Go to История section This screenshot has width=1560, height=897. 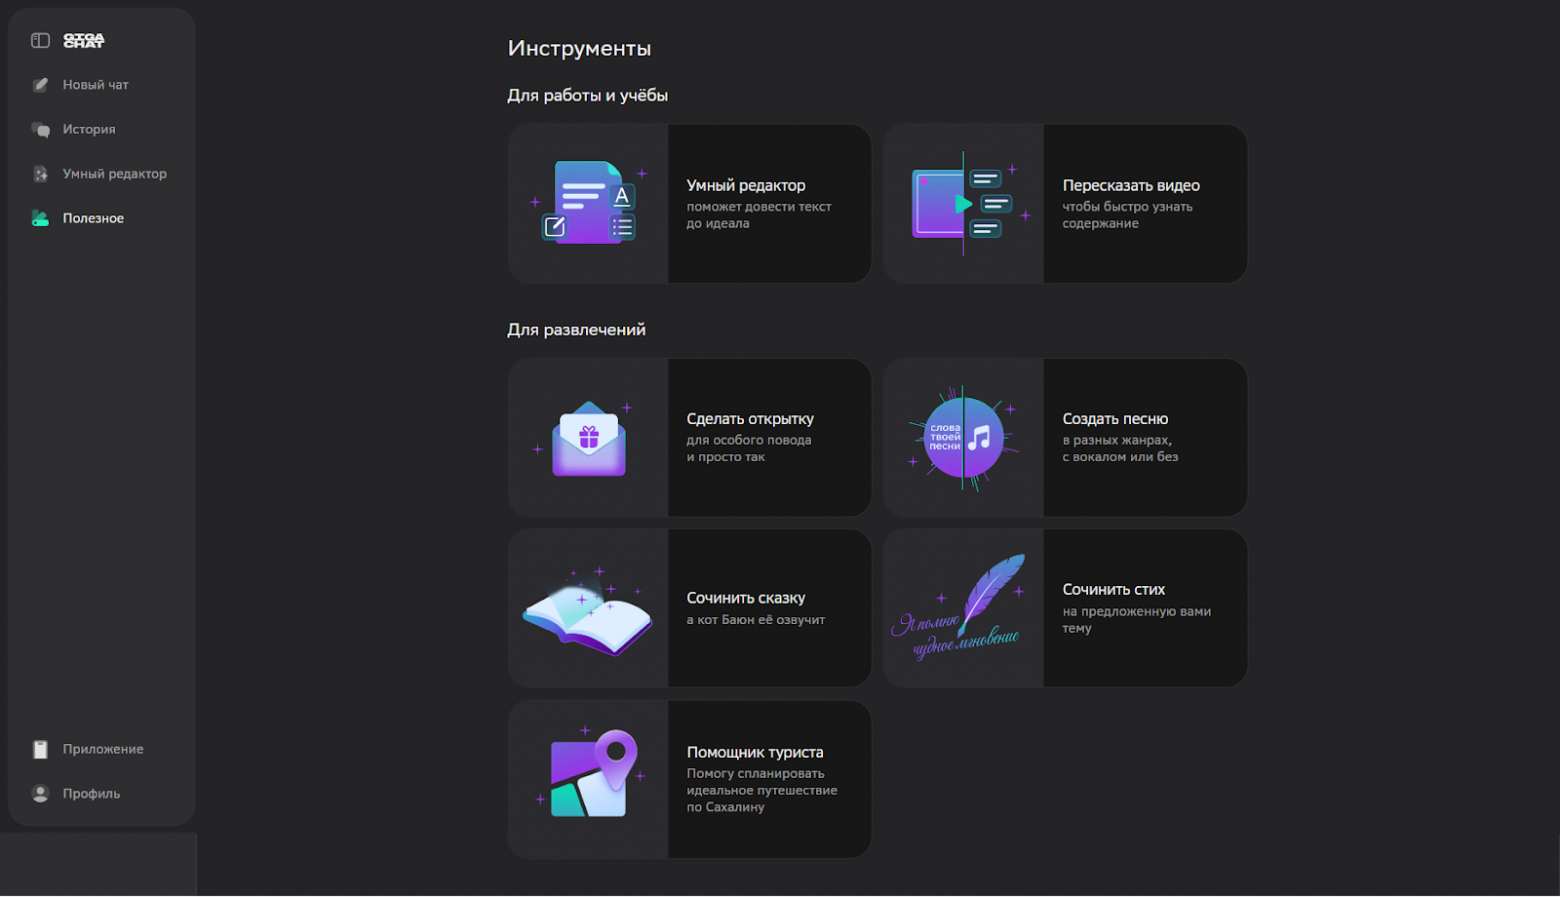[89, 129]
